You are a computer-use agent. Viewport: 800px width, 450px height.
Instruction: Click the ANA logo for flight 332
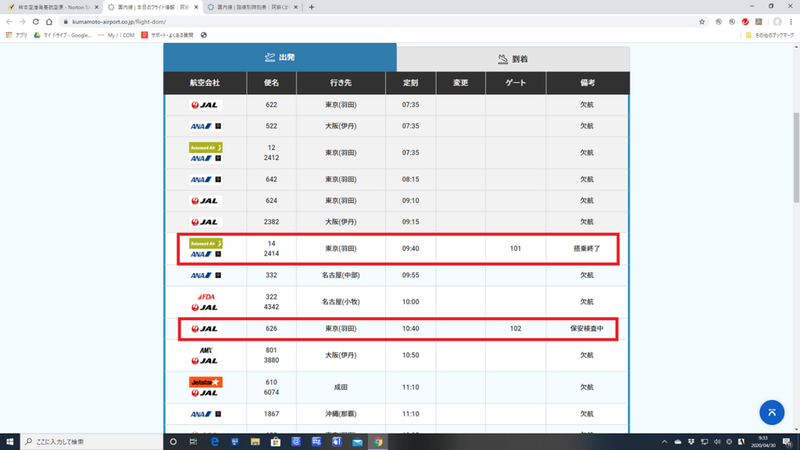205,276
